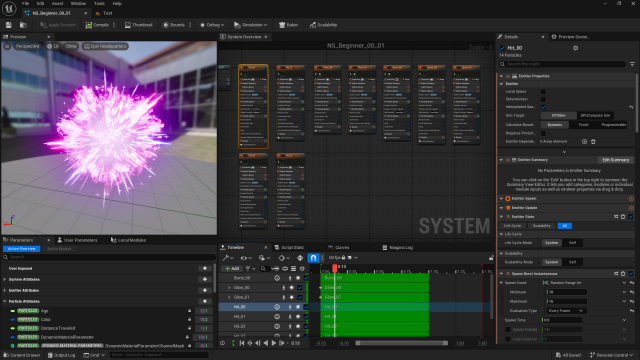Open the Scalability toolbar option
This screenshot has width=640, height=360.
pyautogui.click(x=323, y=25)
